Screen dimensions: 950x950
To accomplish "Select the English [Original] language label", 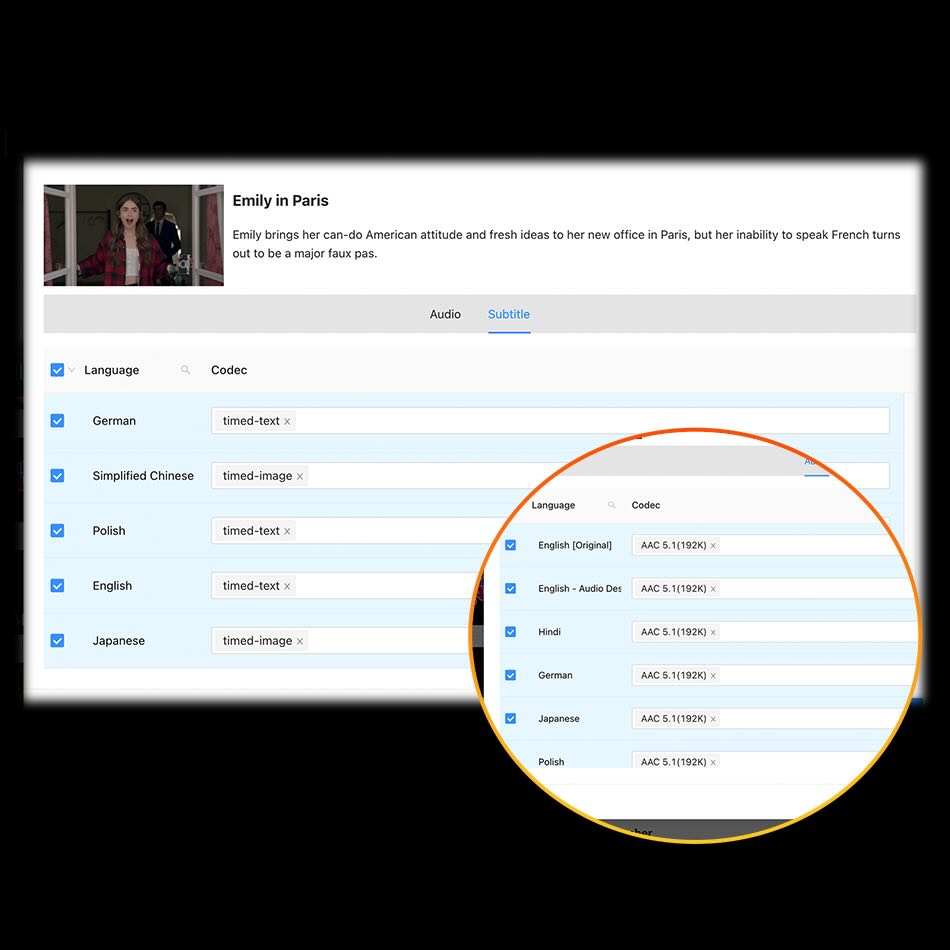I will click(575, 545).
